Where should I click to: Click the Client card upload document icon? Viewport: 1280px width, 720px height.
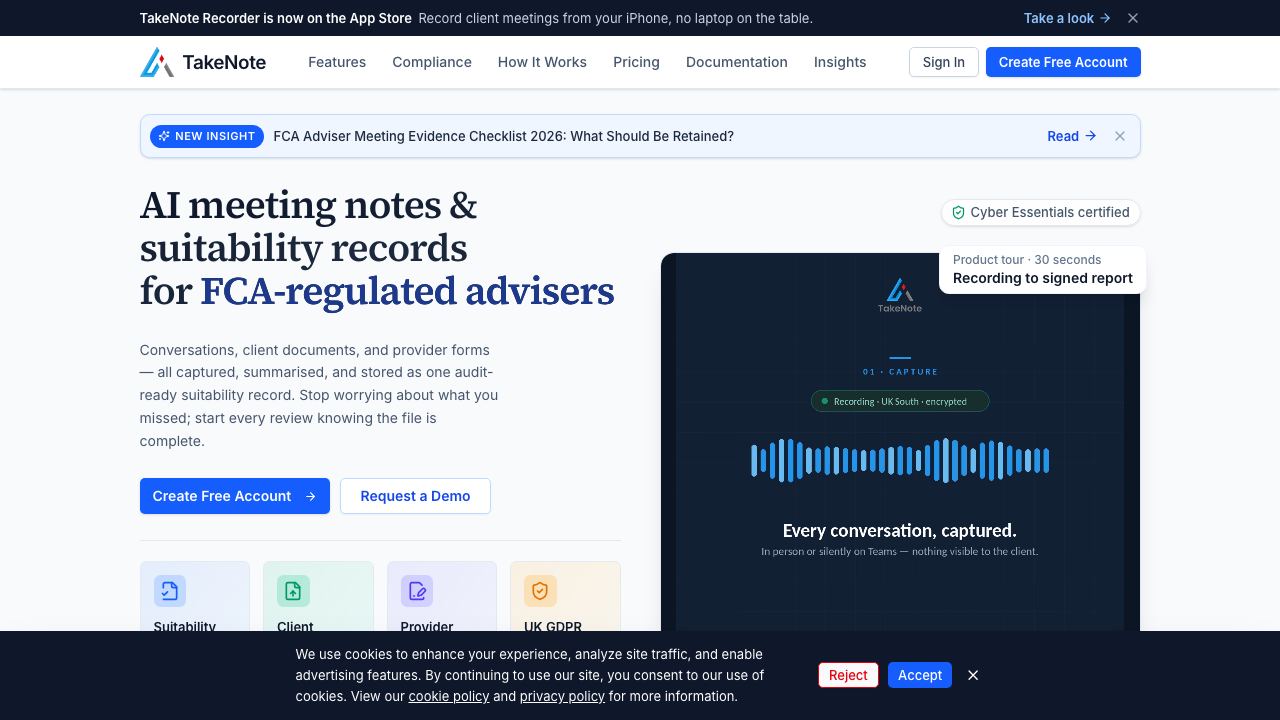pyautogui.click(x=293, y=591)
